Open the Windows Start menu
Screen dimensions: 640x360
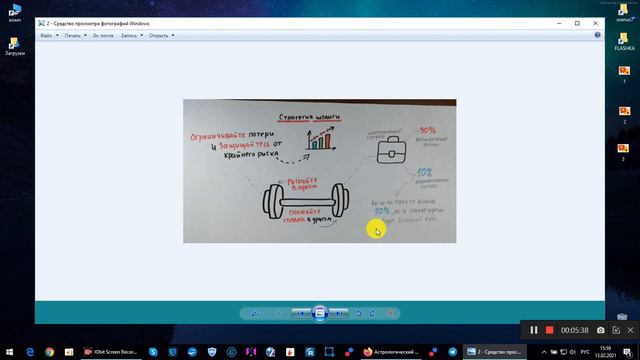pos(9,352)
